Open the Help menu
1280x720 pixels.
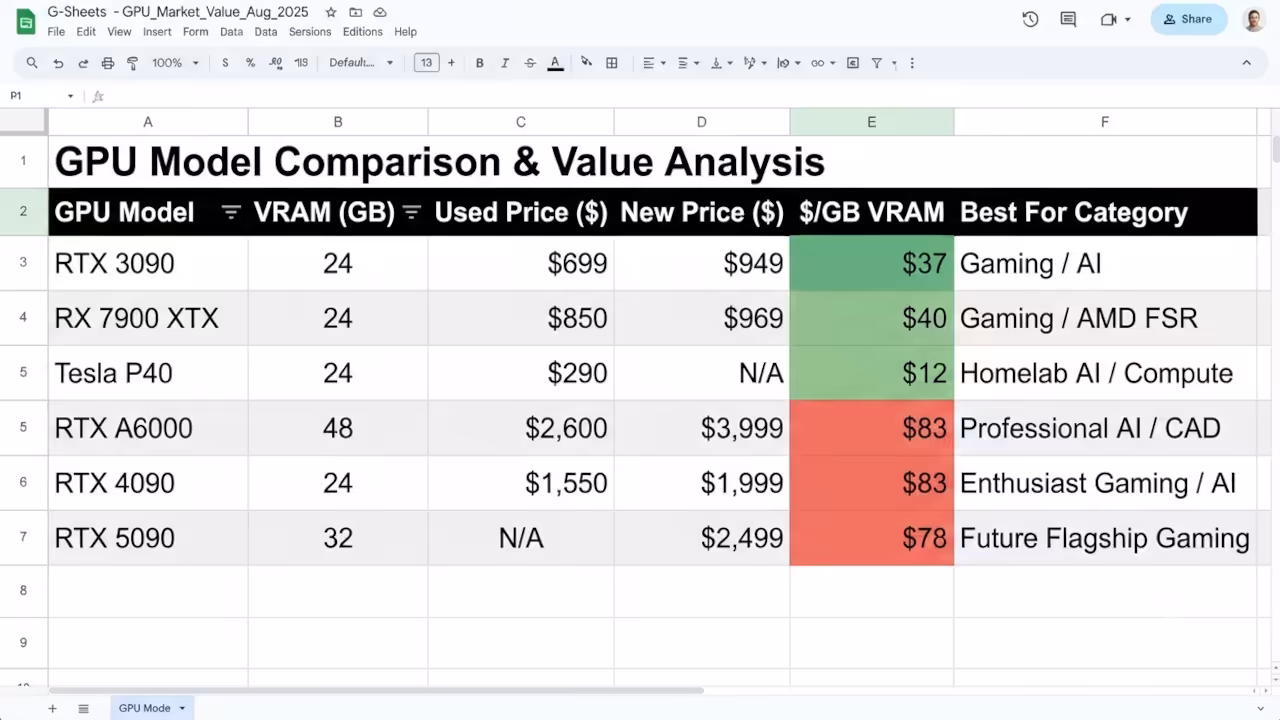pos(405,32)
